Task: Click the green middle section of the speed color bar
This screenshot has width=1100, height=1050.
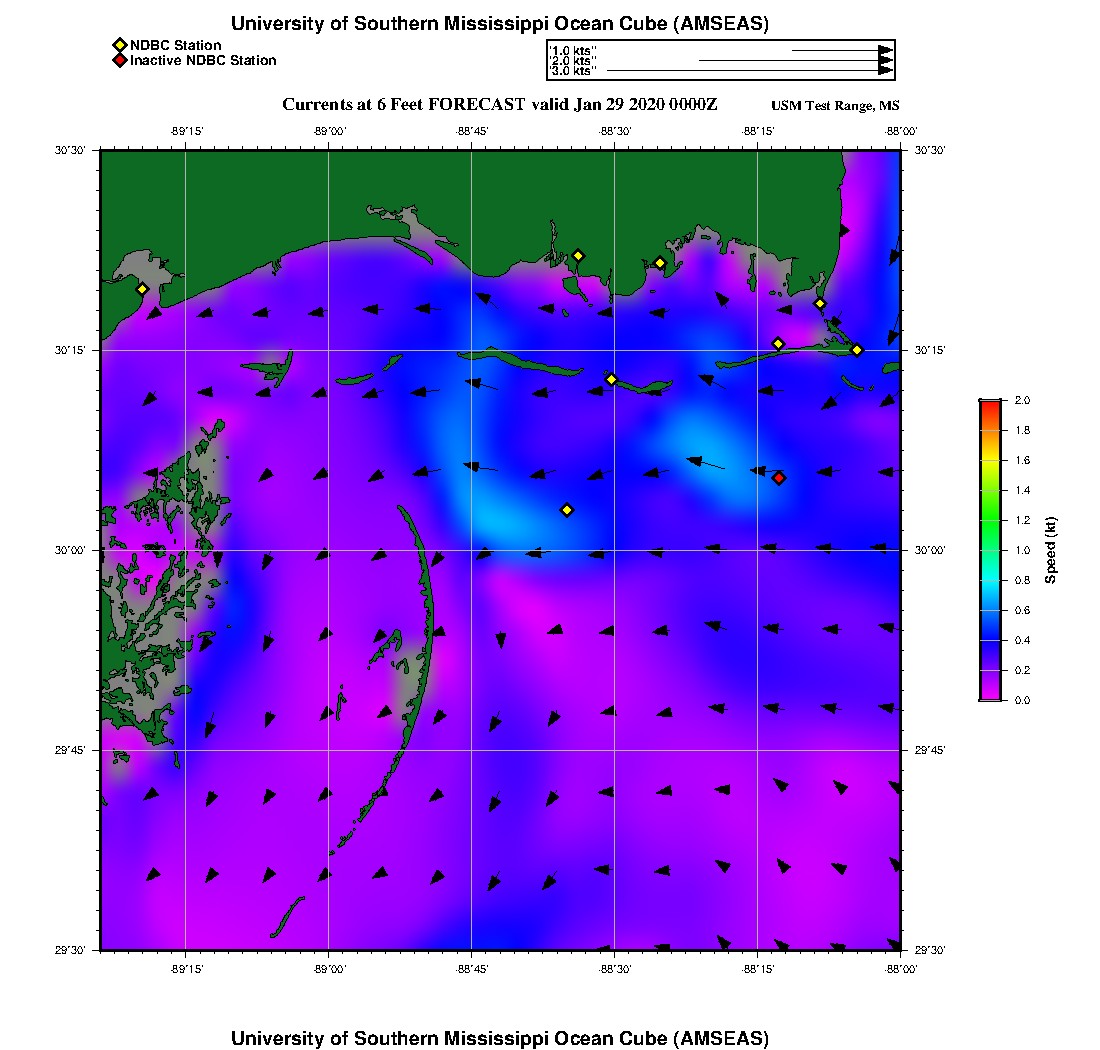Action: (x=990, y=520)
